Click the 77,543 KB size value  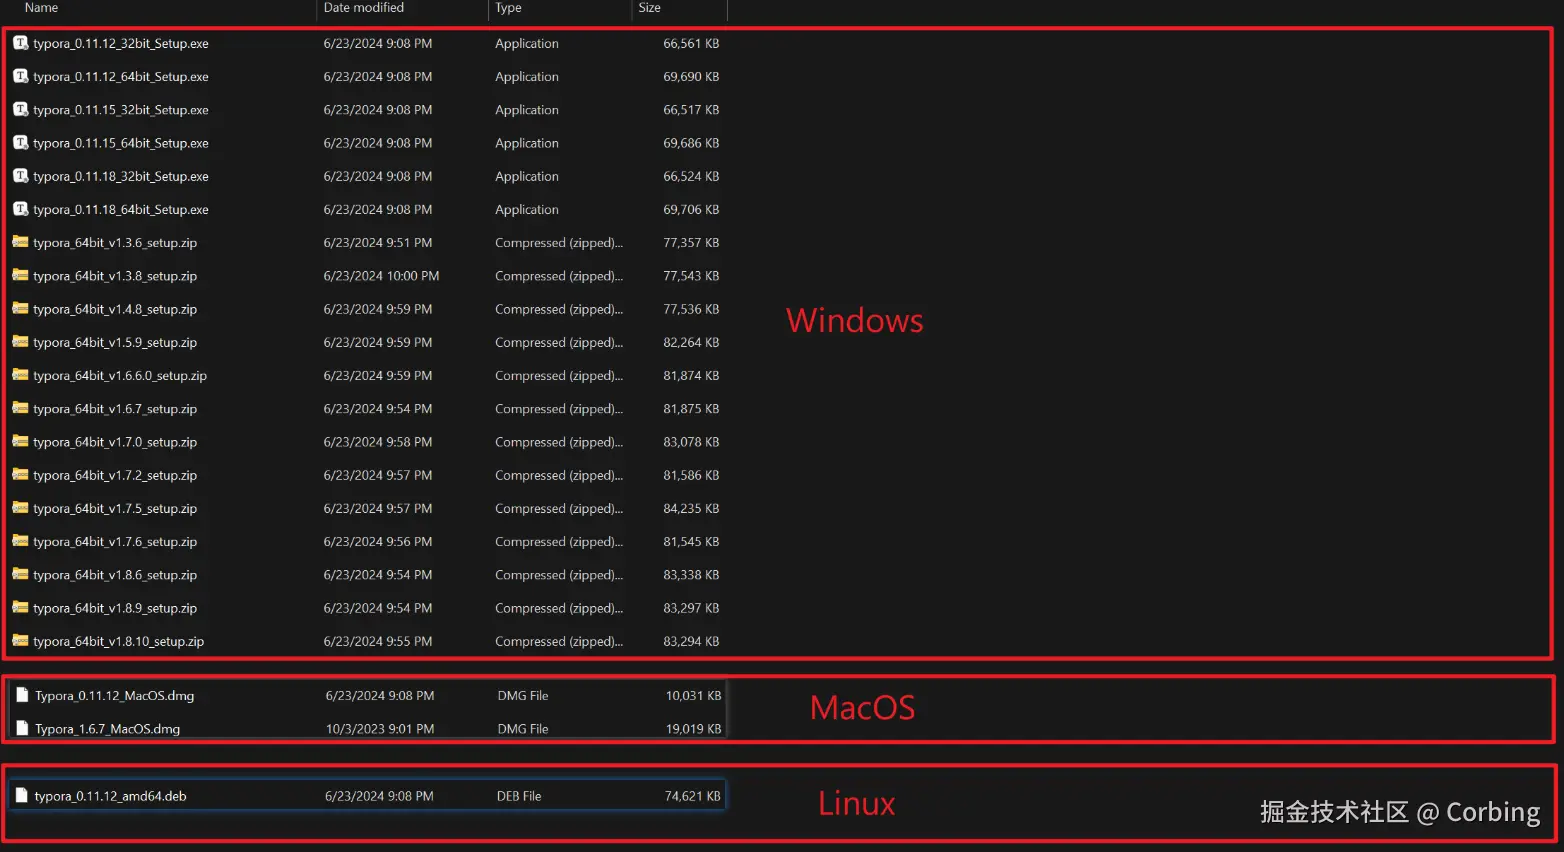click(x=691, y=276)
